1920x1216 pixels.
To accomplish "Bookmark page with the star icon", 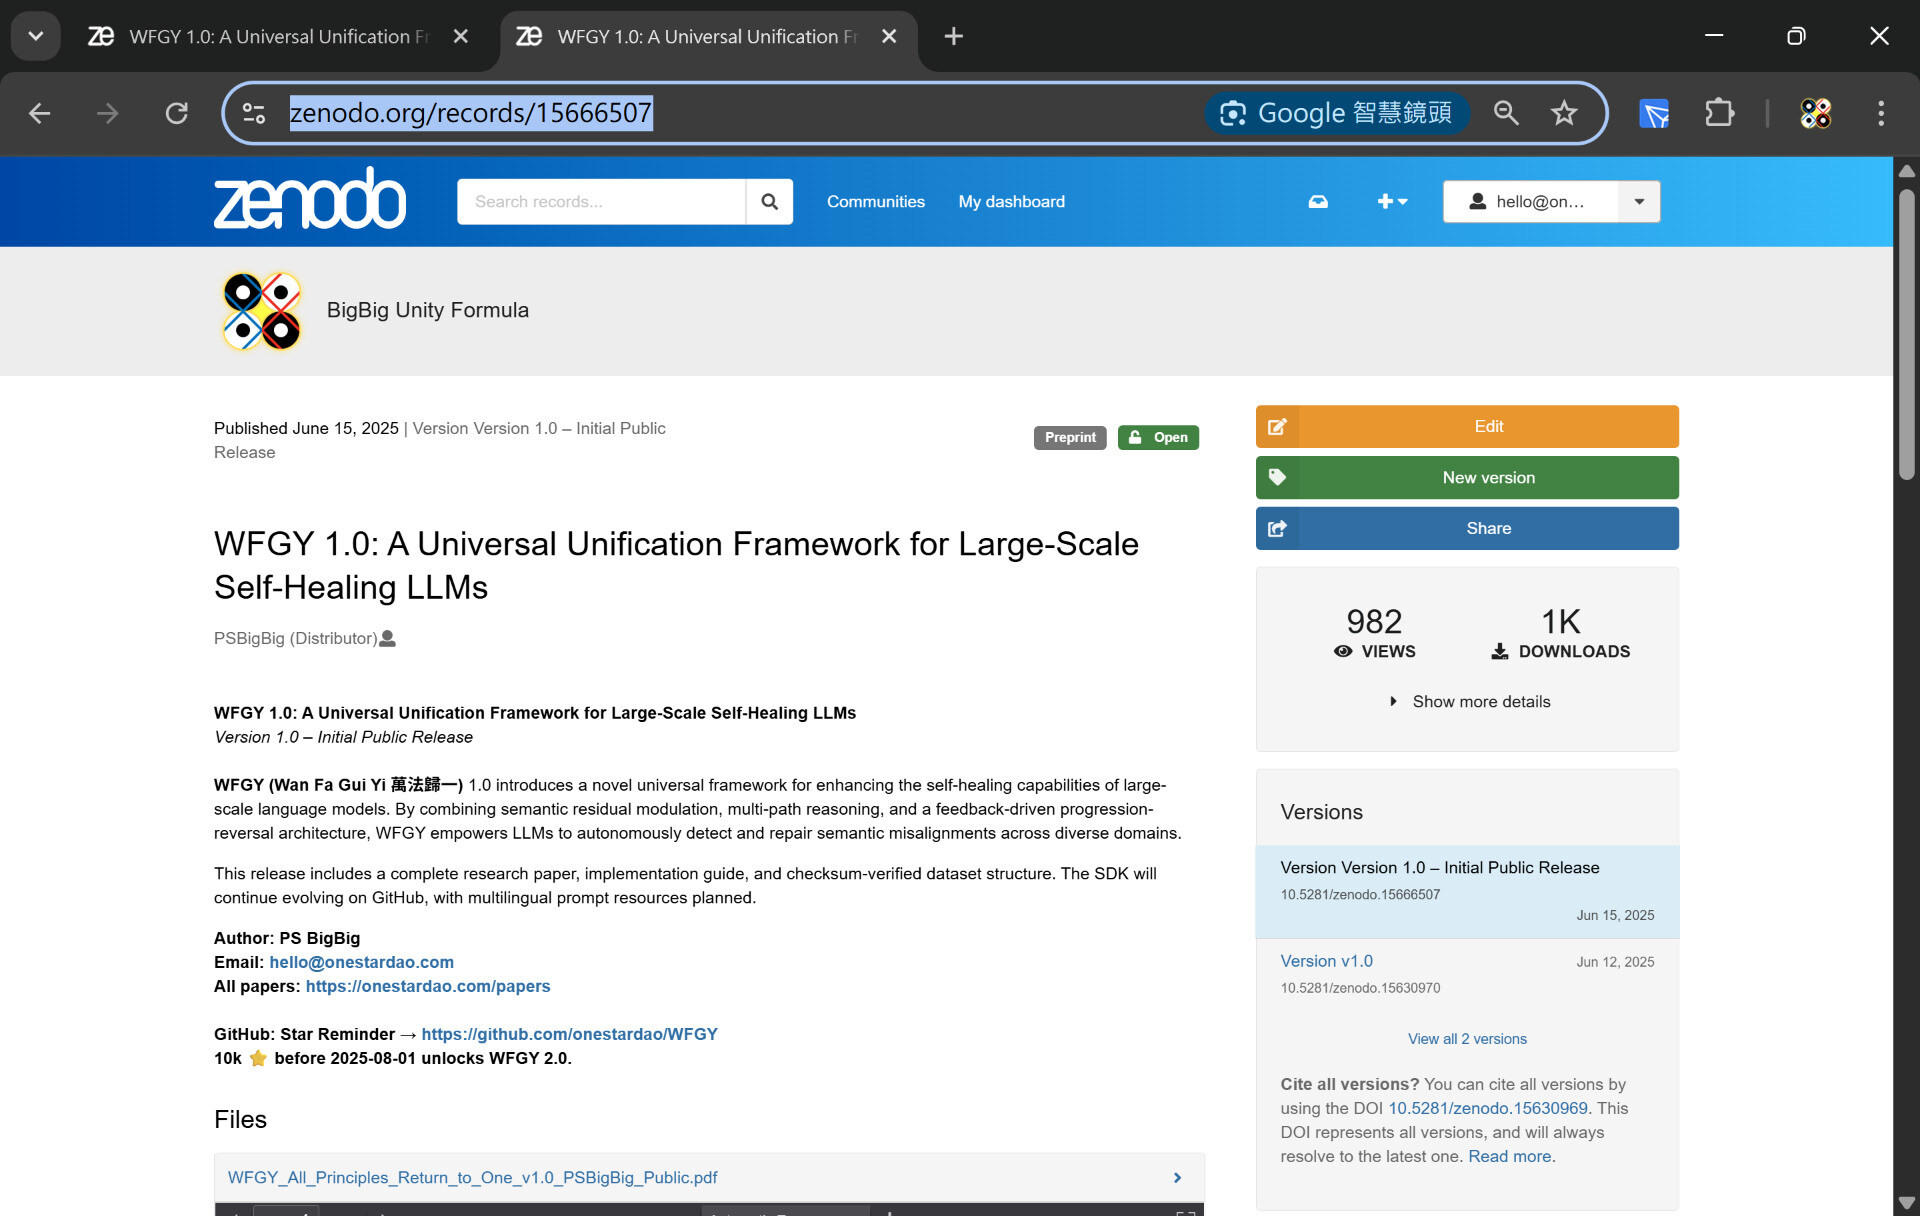I will click(x=1564, y=113).
